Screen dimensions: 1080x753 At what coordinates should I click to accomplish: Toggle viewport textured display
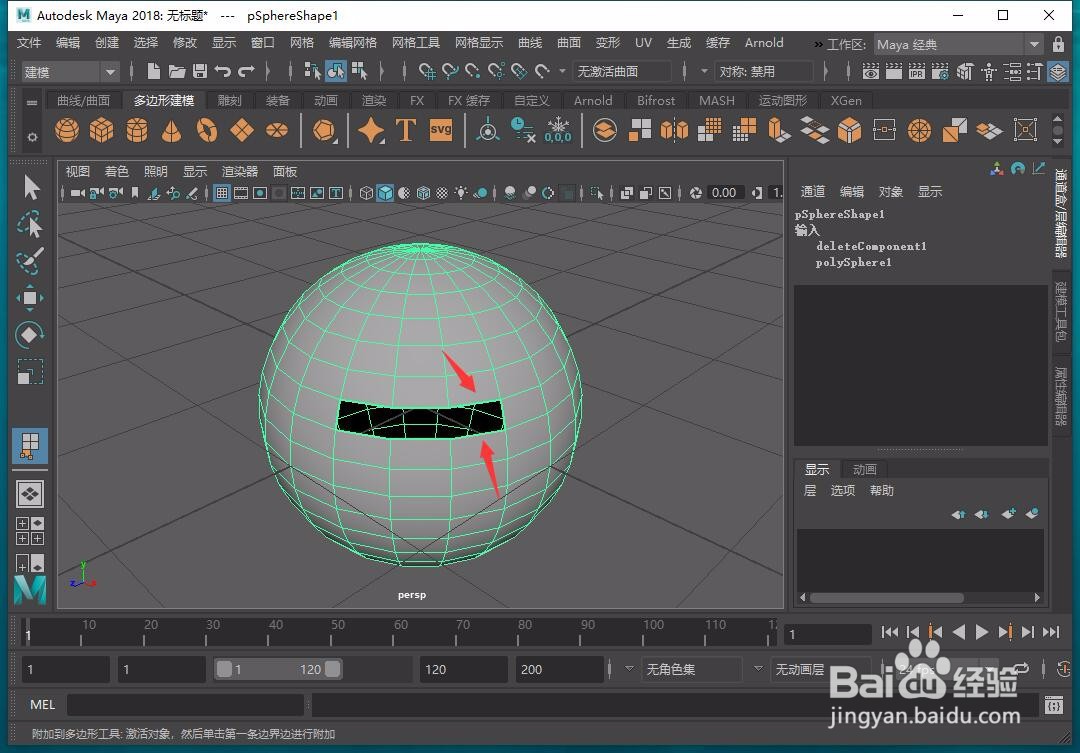pyautogui.click(x=442, y=193)
